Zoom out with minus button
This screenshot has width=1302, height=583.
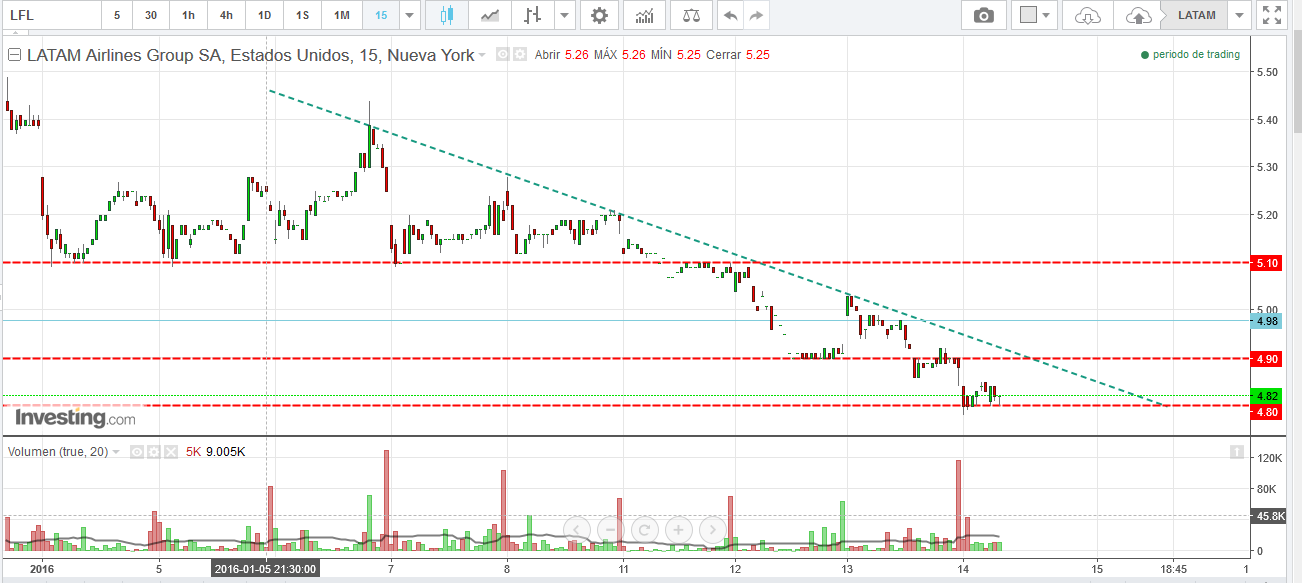(x=611, y=529)
